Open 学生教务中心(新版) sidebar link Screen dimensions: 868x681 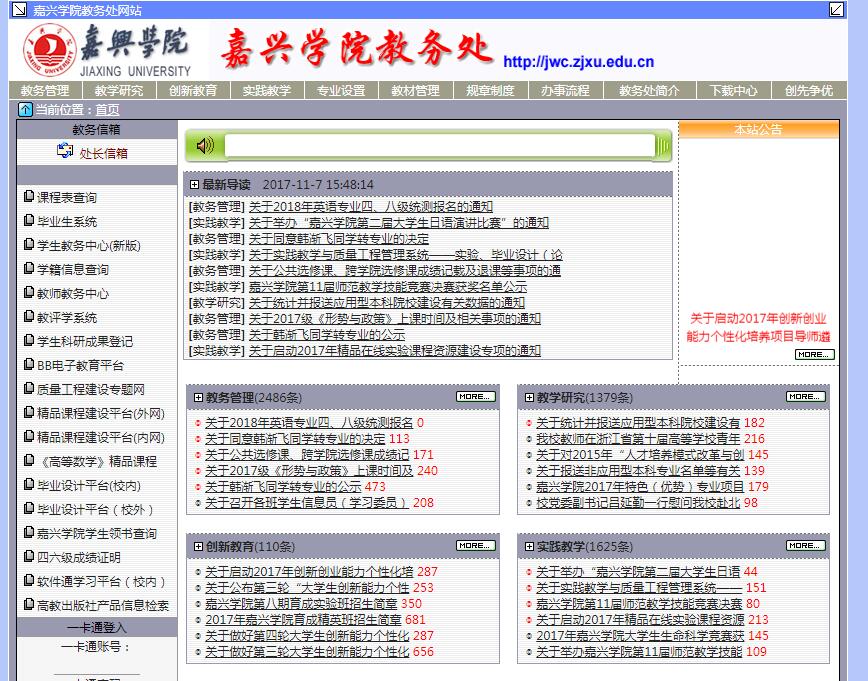[89, 245]
